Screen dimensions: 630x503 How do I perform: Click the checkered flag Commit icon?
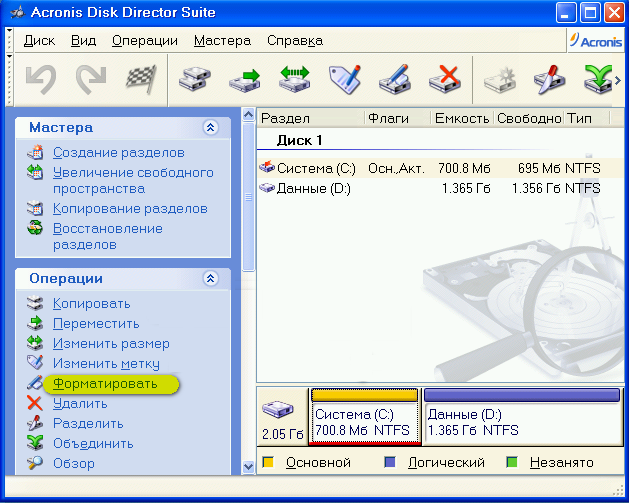point(141,80)
